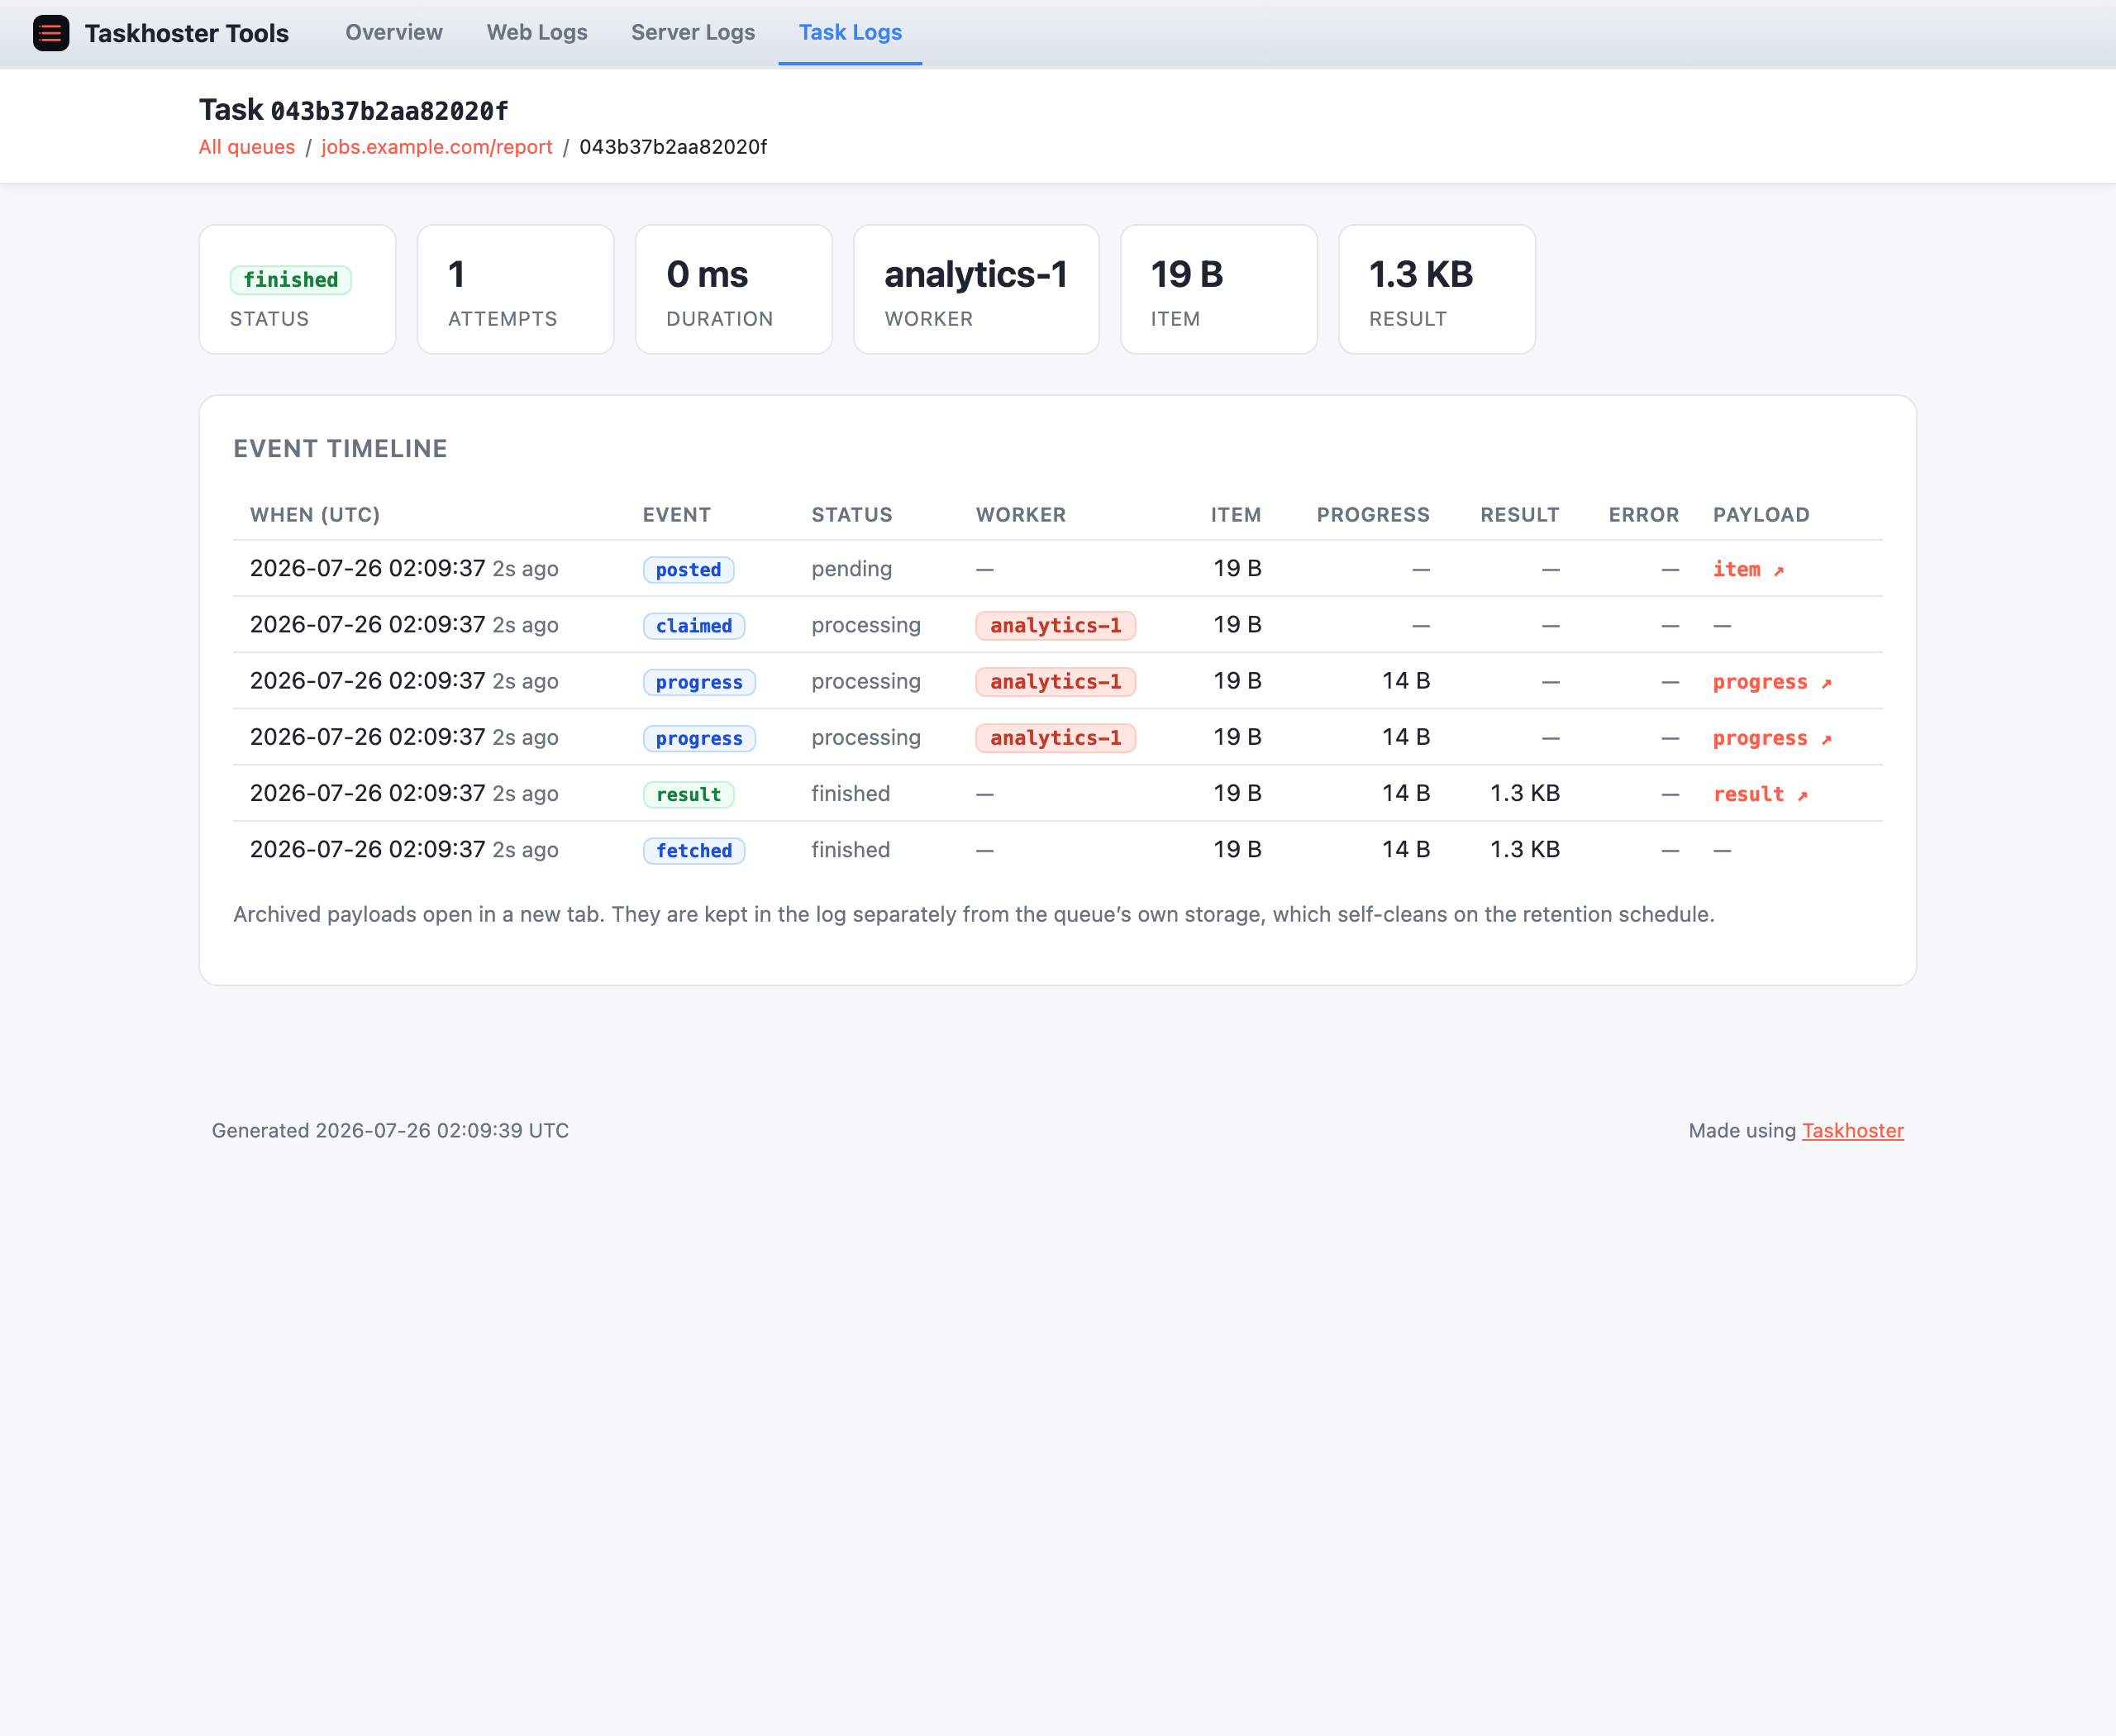Open the Server Logs tab

(x=693, y=32)
